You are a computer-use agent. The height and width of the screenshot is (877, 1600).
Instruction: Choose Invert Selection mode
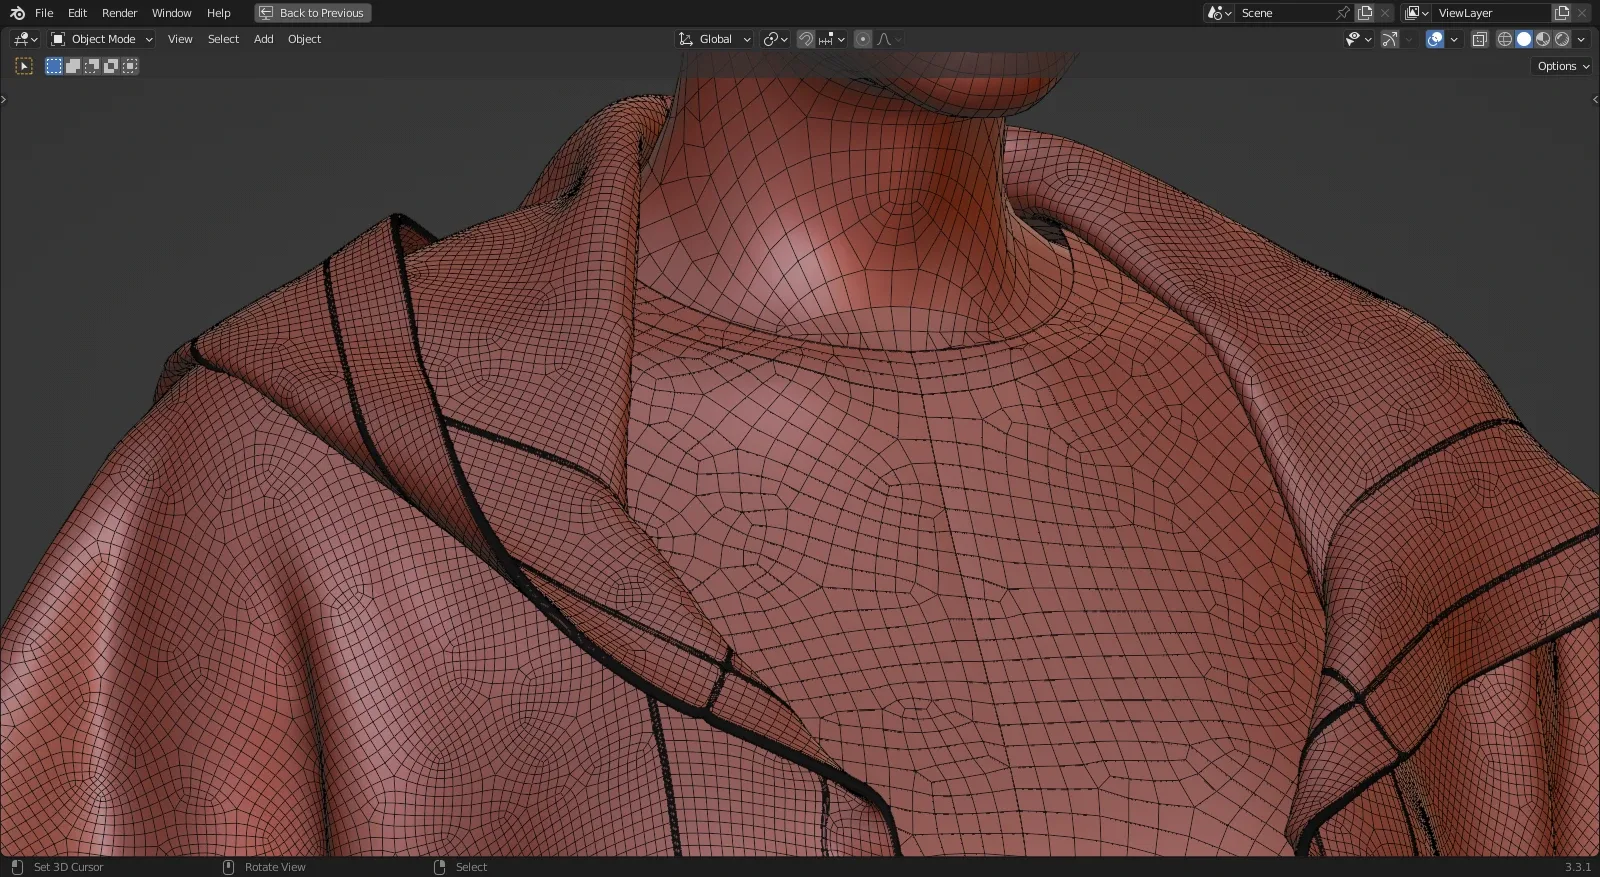[x=111, y=66]
